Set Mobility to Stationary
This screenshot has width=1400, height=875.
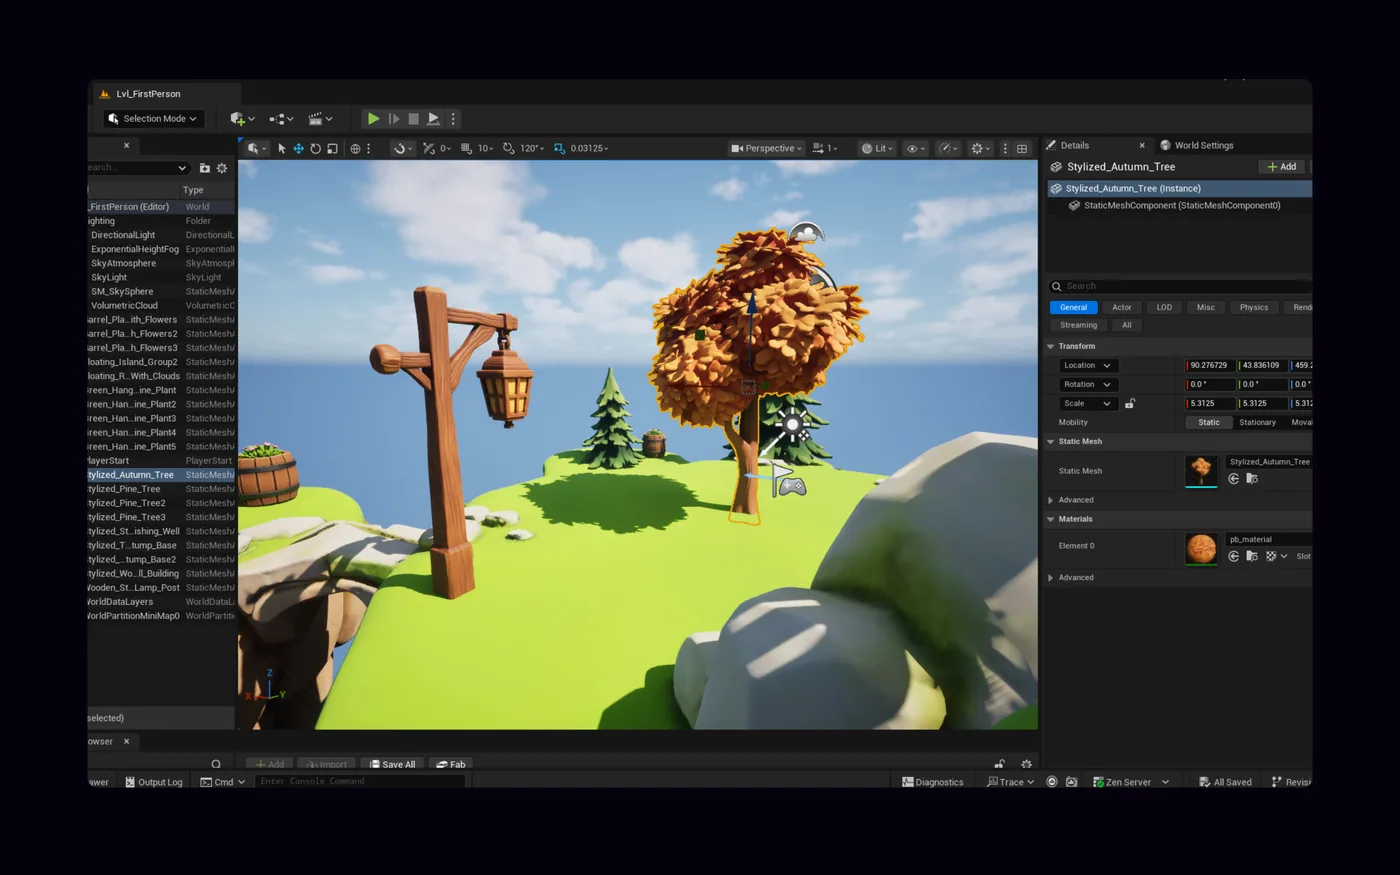(x=1257, y=422)
